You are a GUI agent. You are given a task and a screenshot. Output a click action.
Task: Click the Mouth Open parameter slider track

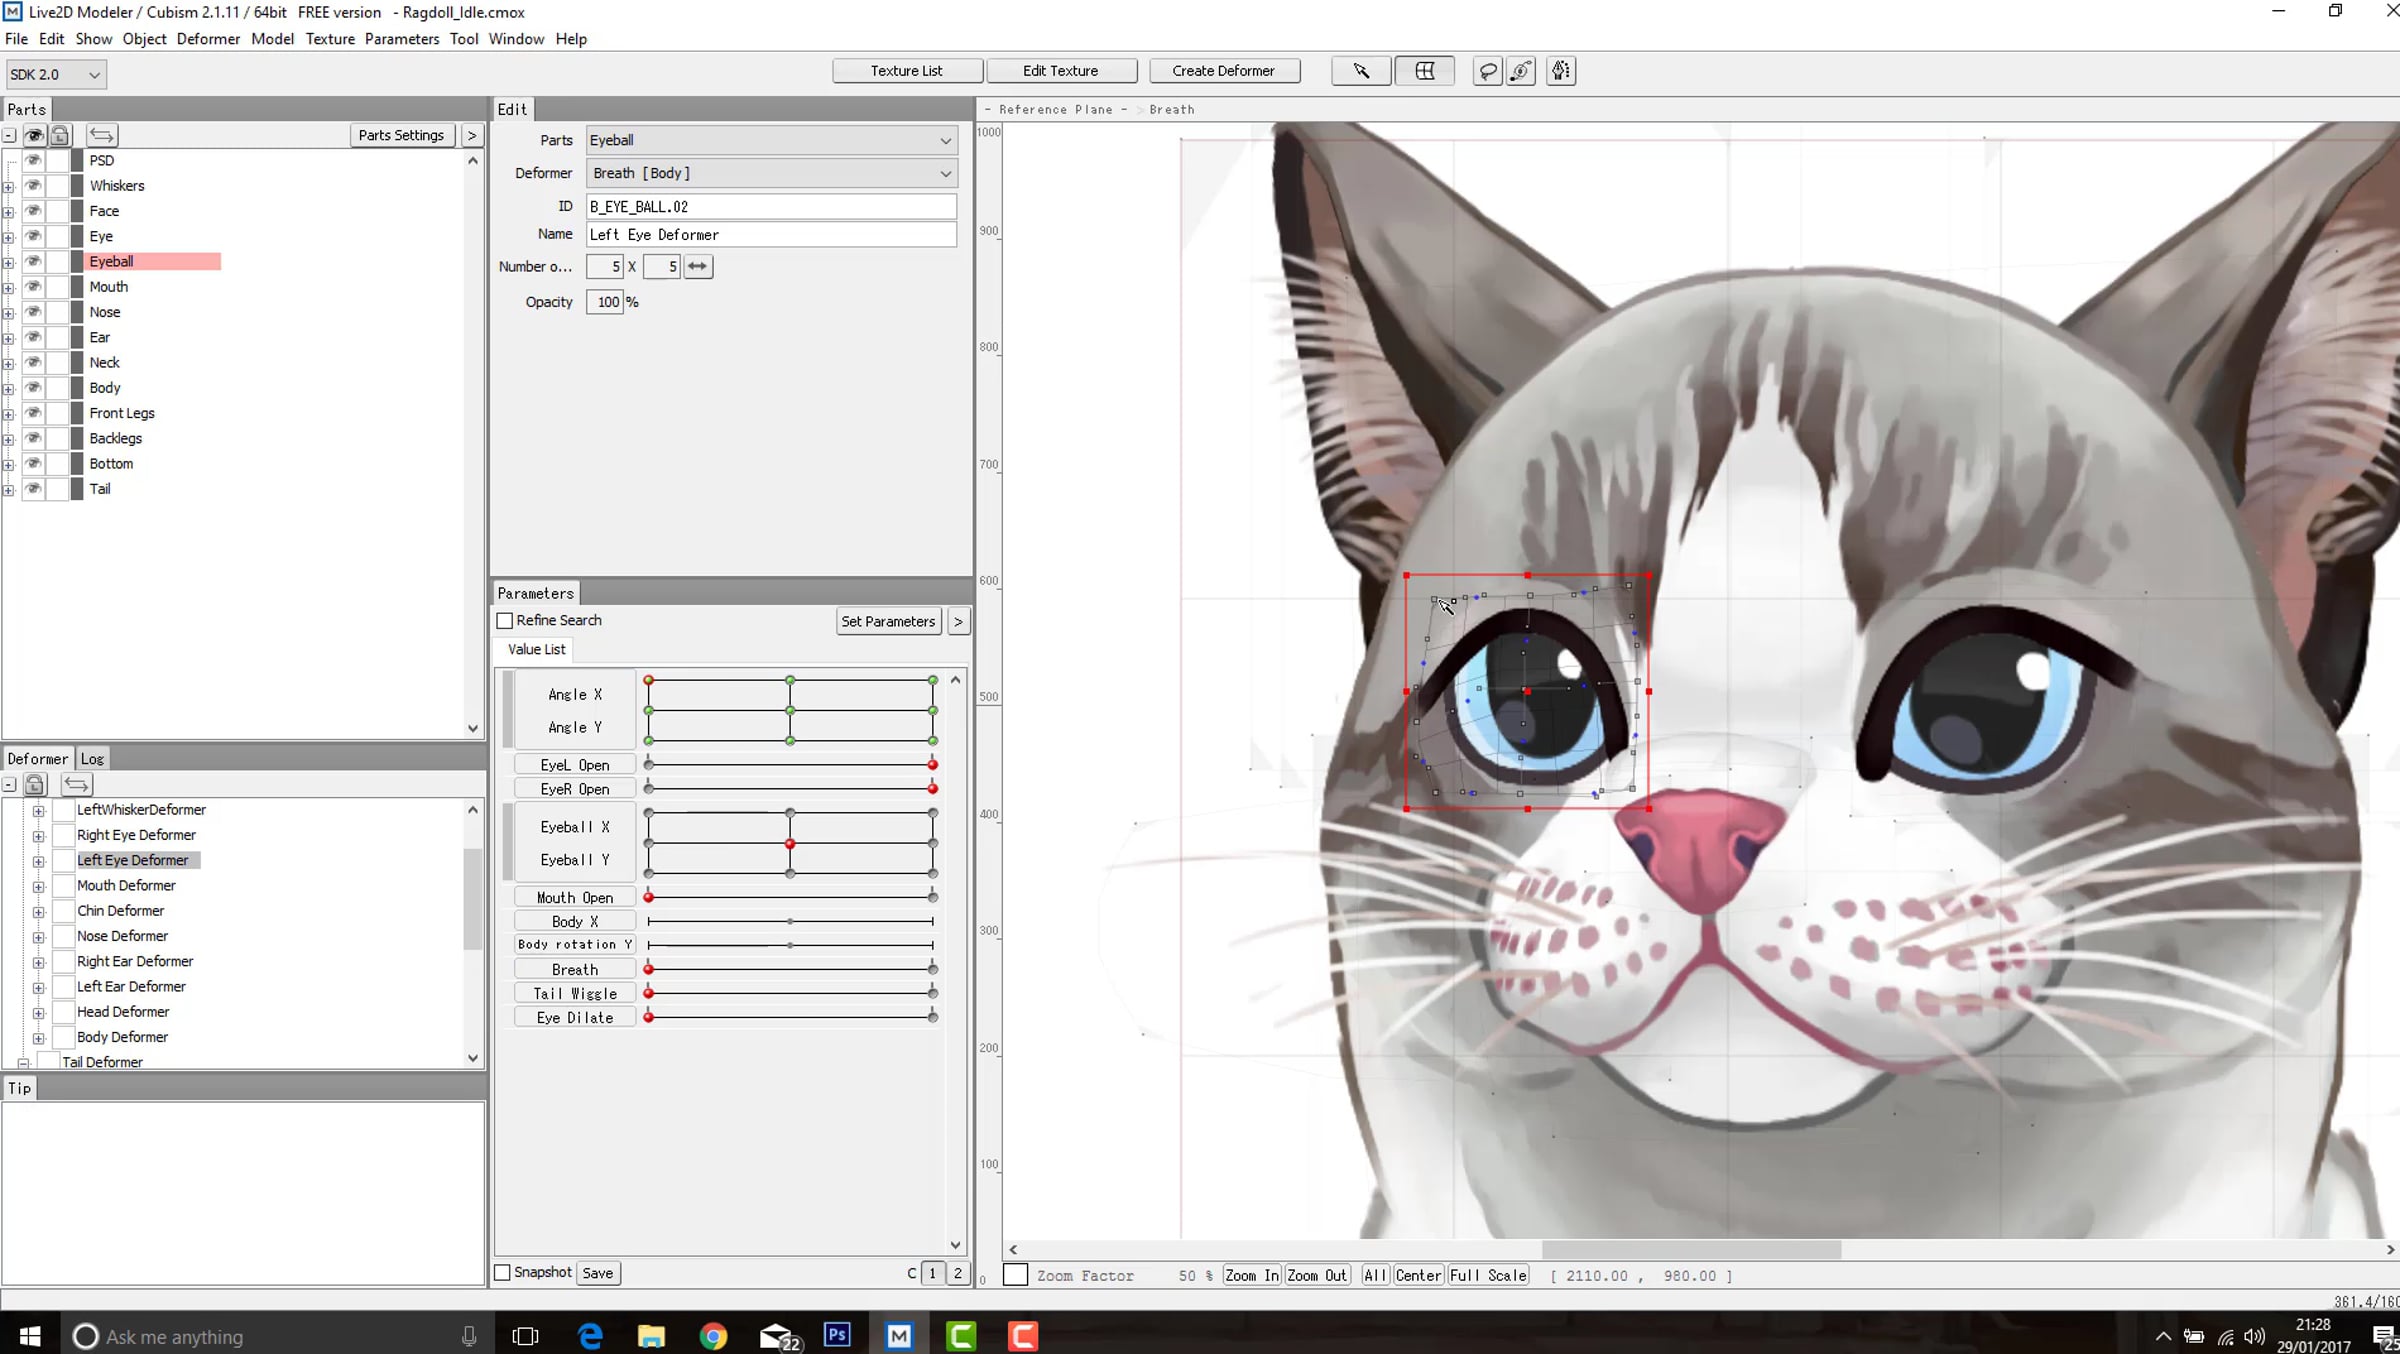tap(790, 897)
